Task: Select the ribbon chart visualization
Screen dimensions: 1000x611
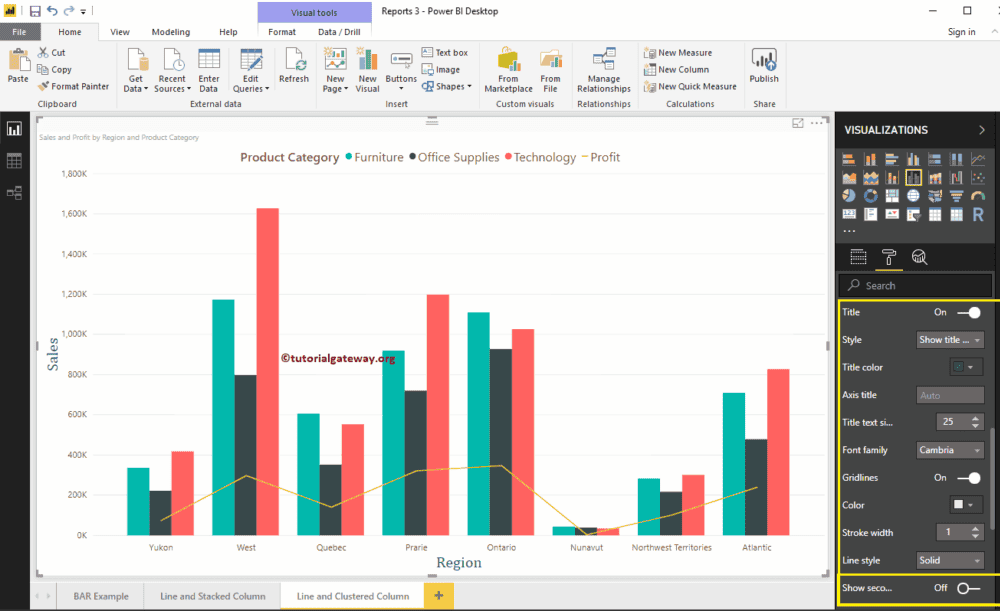Action: click(x=935, y=178)
